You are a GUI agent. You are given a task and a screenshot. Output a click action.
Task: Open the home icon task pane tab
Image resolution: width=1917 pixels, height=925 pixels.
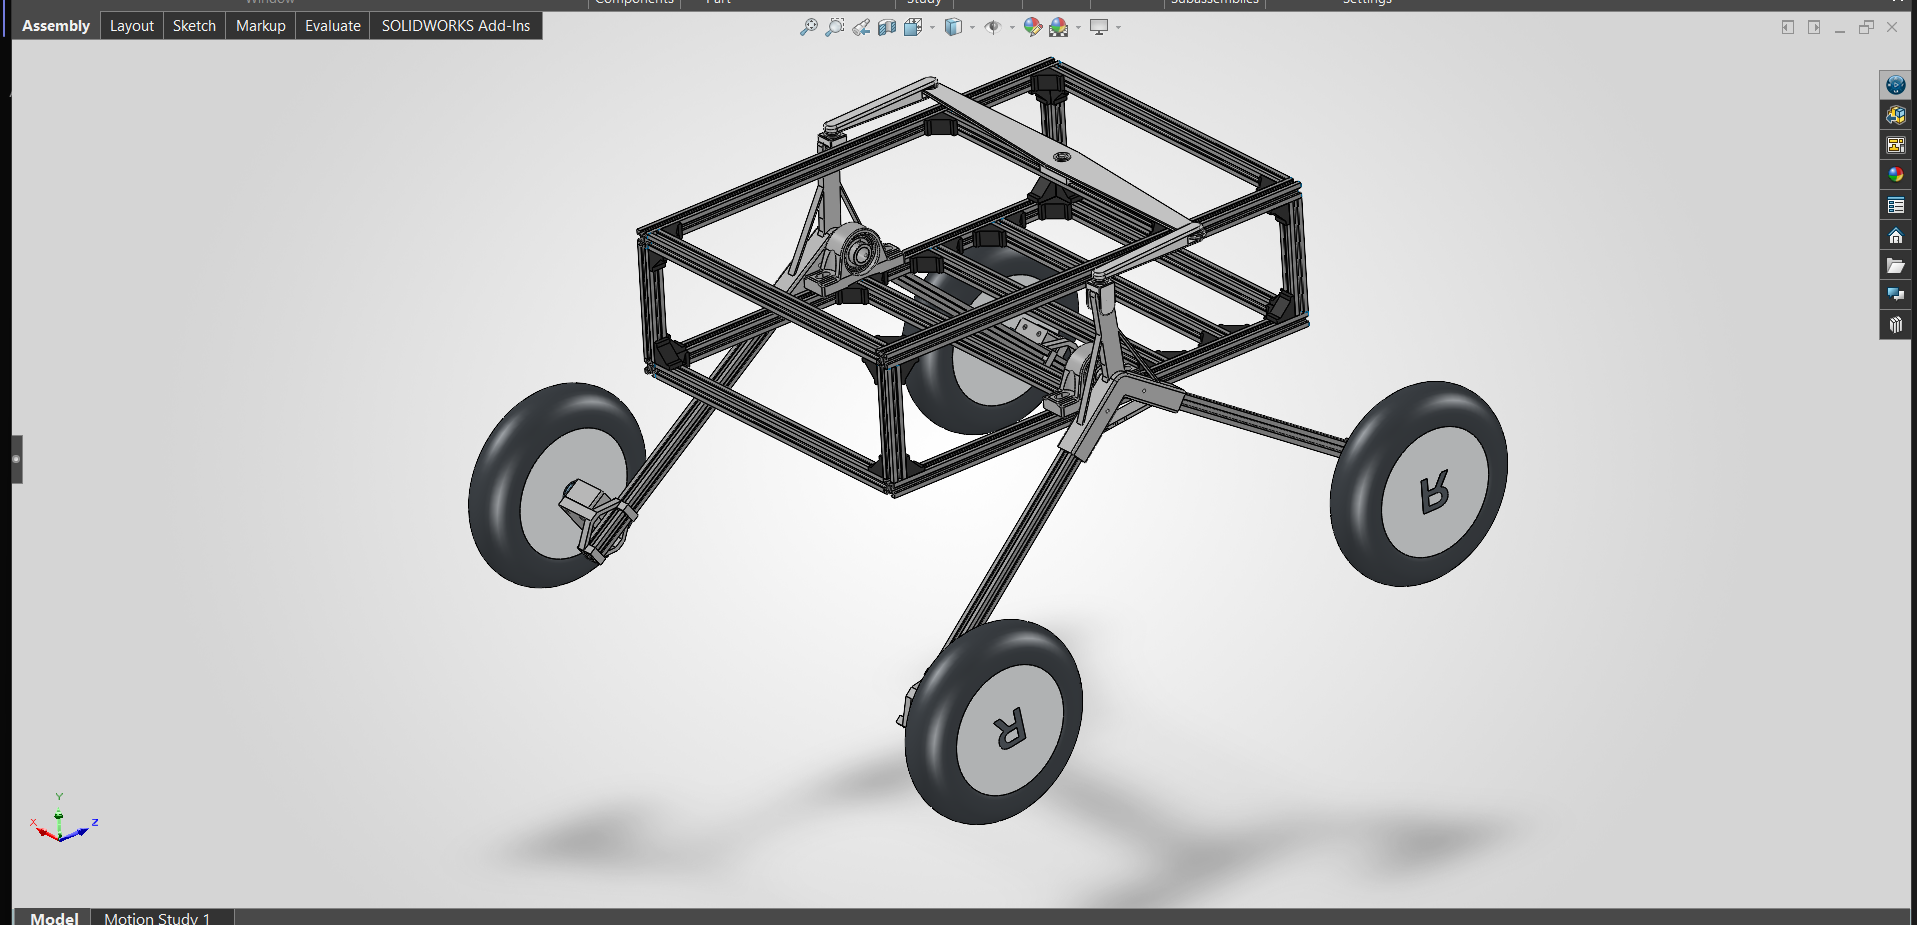pyautogui.click(x=1895, y=235)
